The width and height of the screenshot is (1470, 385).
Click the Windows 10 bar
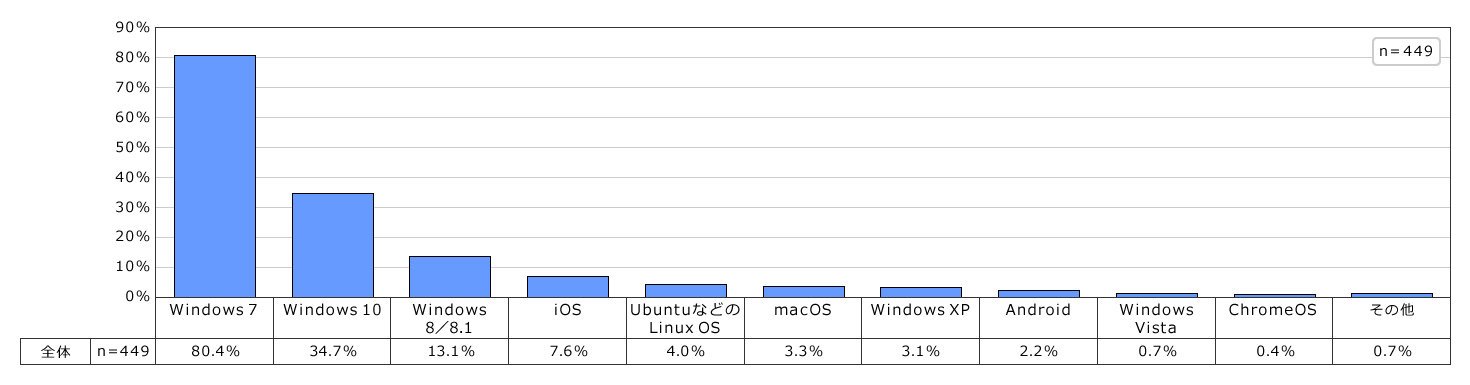(332, 245)
